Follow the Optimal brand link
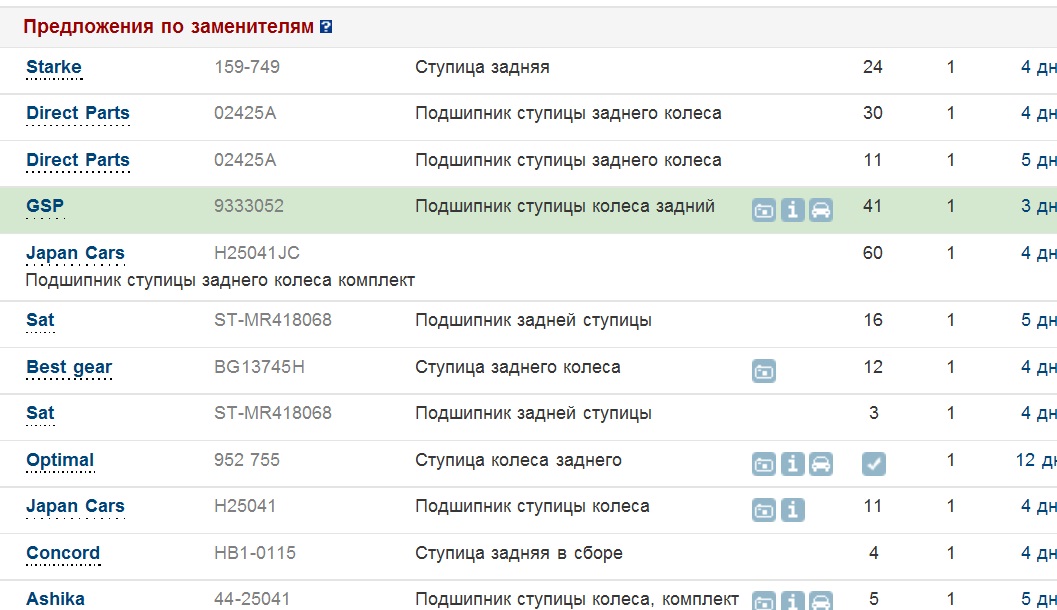This screenshot has width=1057, height=610. (60, 460)
